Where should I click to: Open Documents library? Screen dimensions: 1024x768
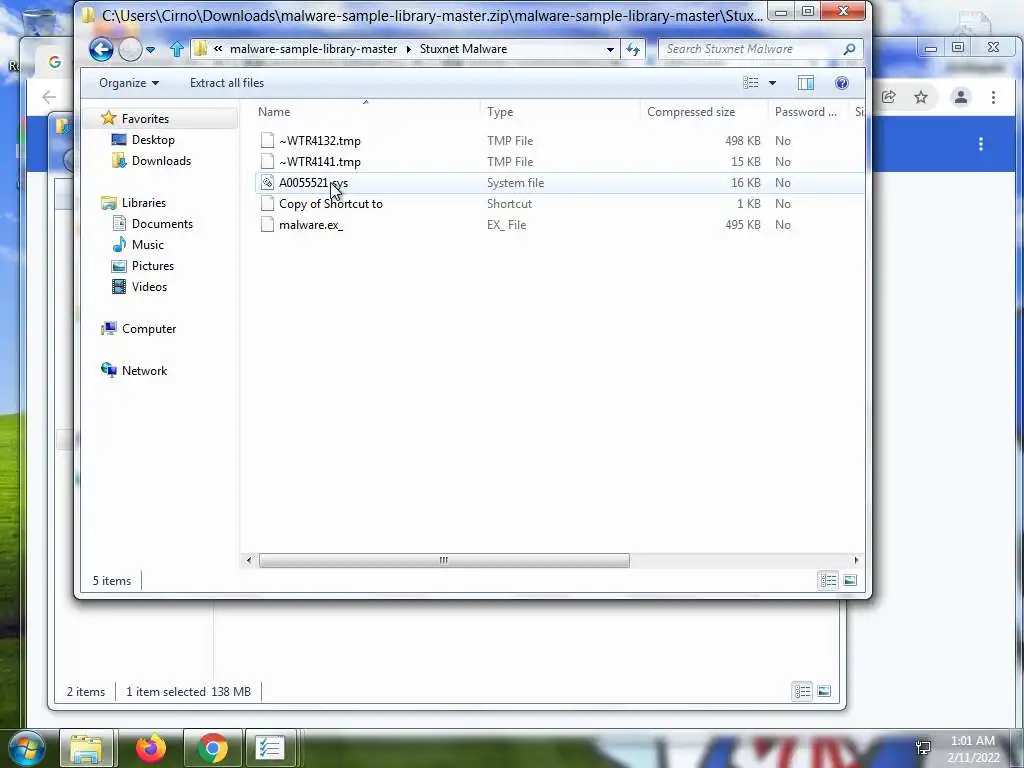(x=162, y=224)
